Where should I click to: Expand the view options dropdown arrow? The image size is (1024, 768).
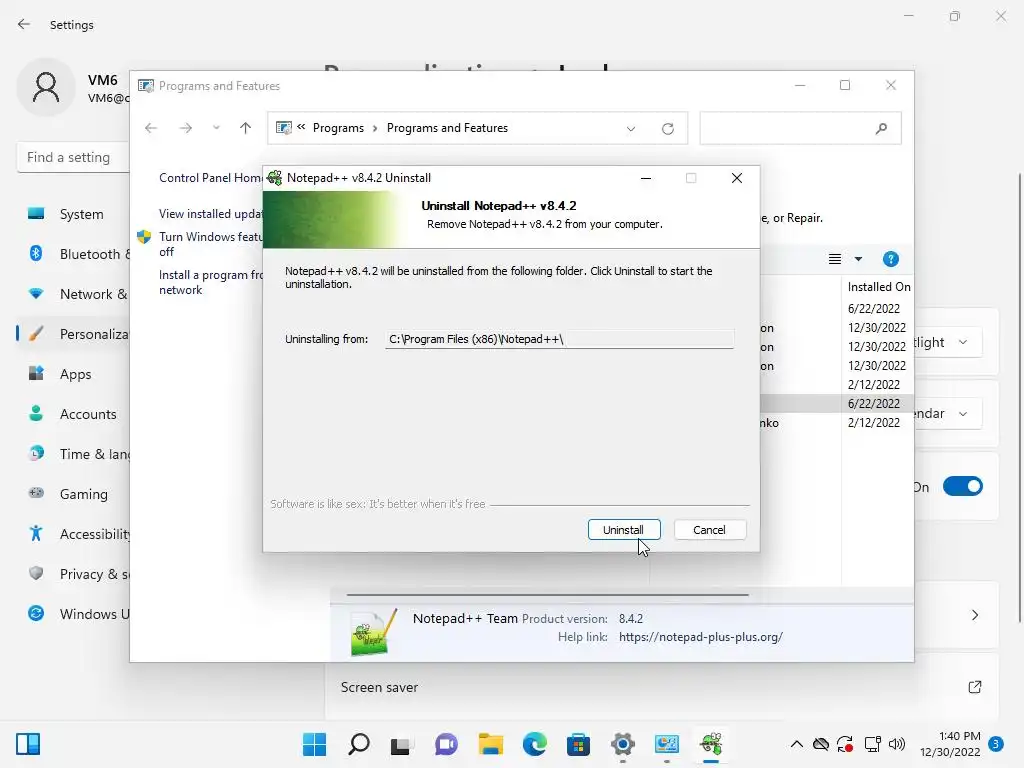(x=859, y=259)
